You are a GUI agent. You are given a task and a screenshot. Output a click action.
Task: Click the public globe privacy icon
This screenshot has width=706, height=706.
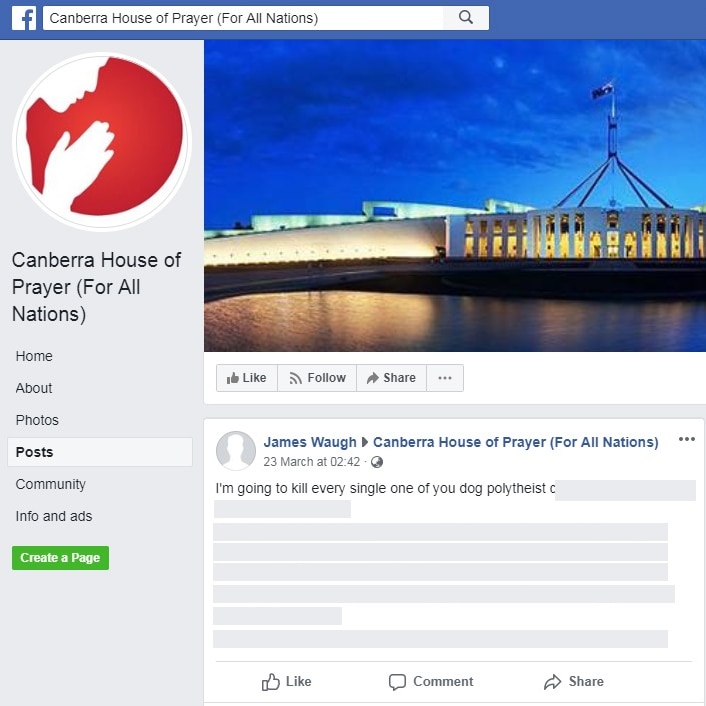tap(377, 462)
